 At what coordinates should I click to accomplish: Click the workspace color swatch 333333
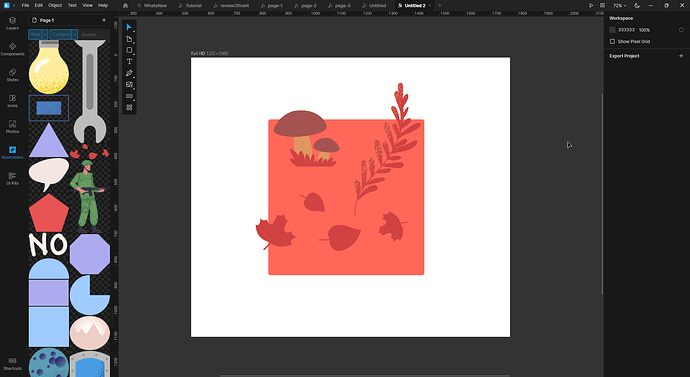click(x=612, y=30)
